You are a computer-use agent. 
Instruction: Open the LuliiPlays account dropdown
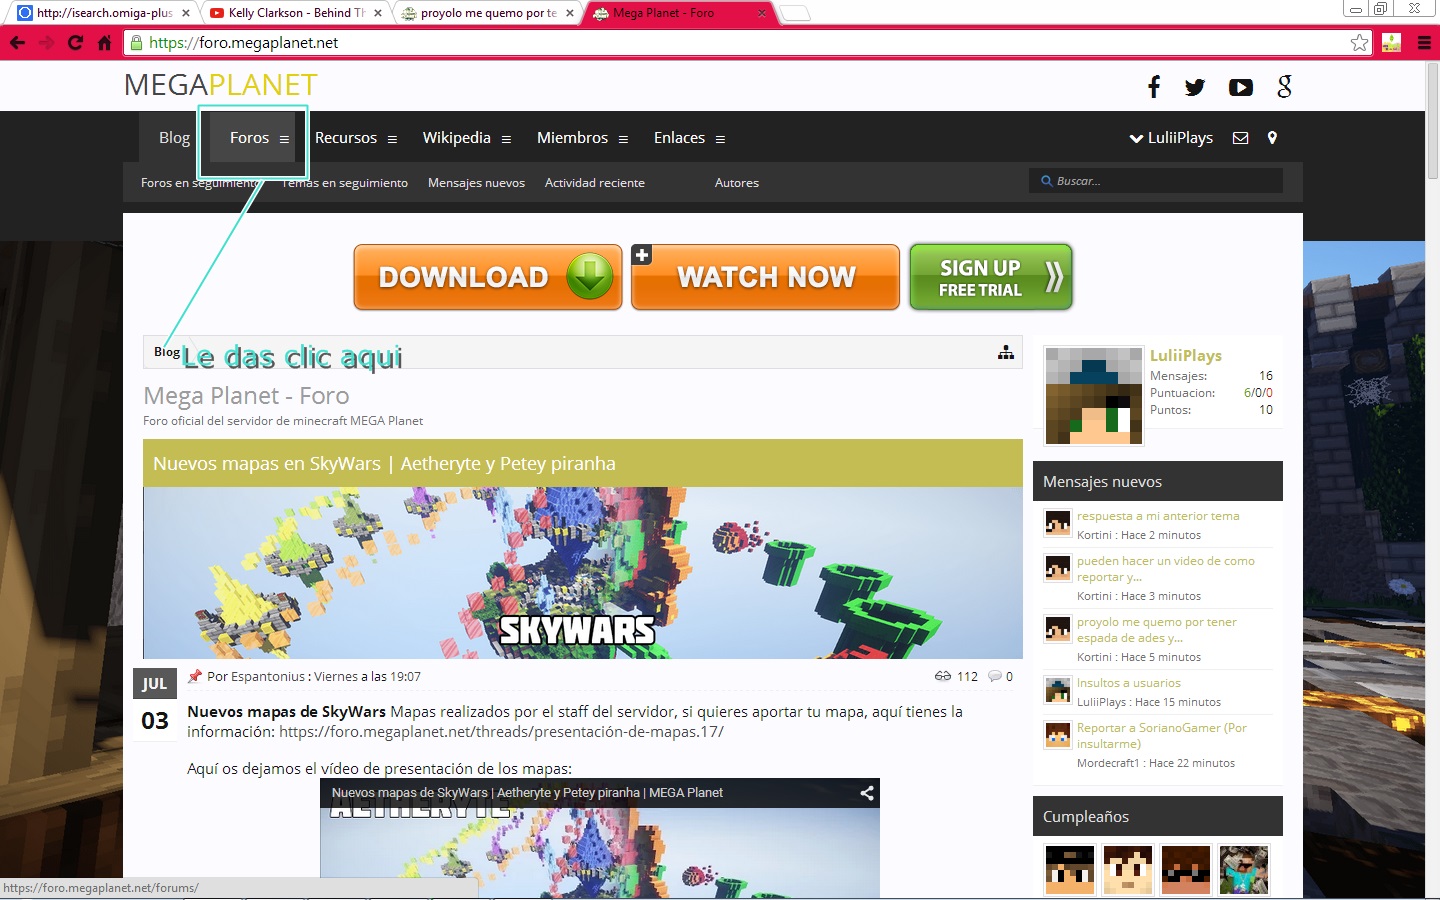tap(1171, 138)
